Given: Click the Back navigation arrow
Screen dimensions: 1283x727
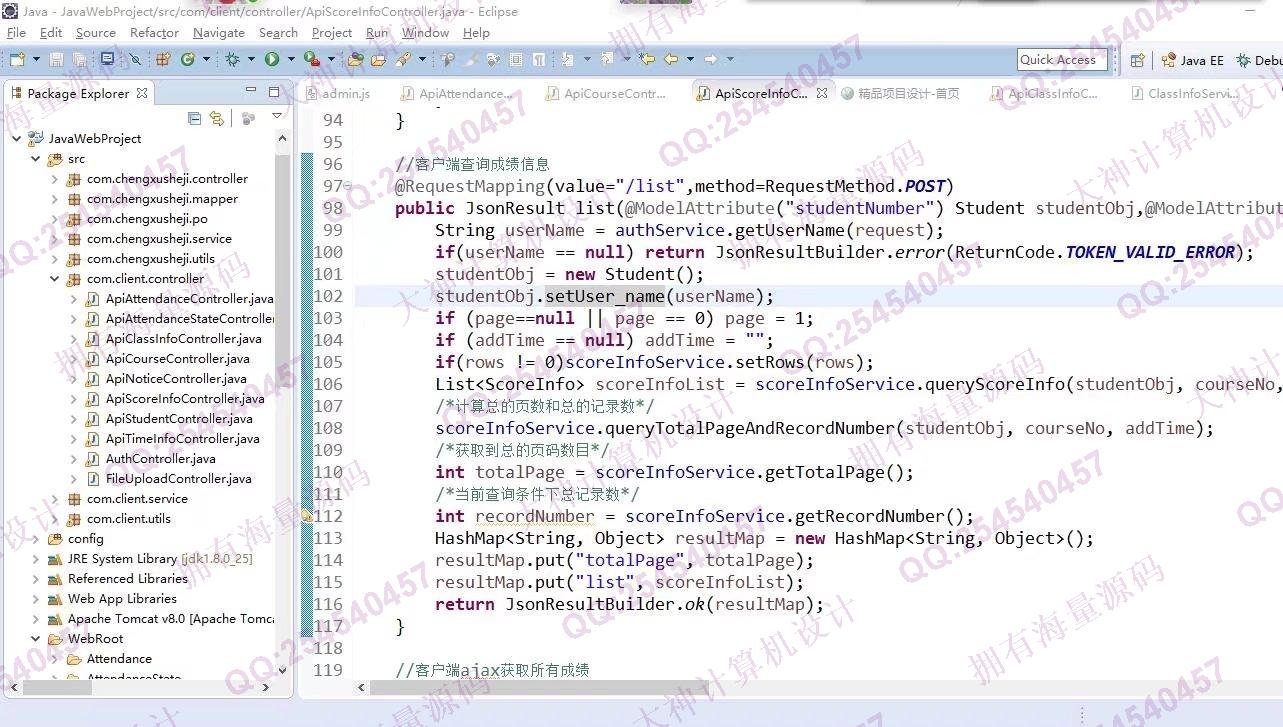Looking at the screenshot, I should (x=670, y=59).
